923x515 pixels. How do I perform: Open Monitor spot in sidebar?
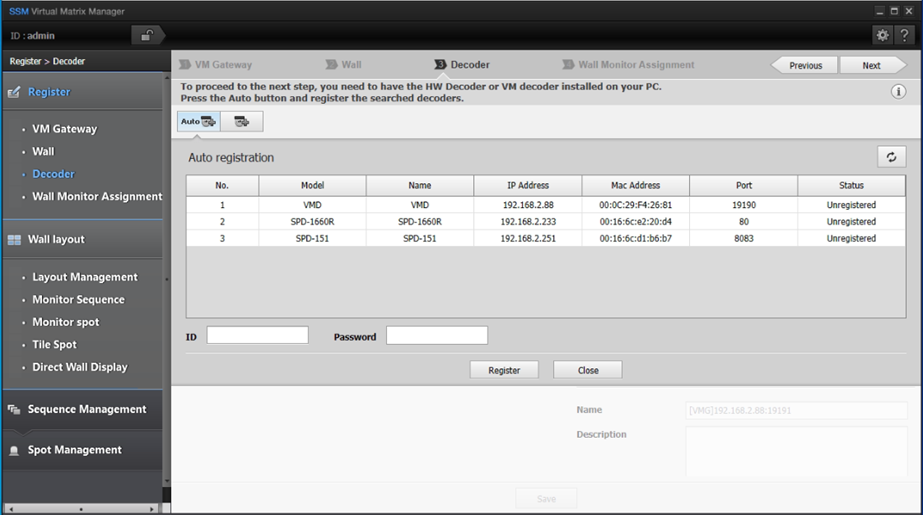click(65, 322)
